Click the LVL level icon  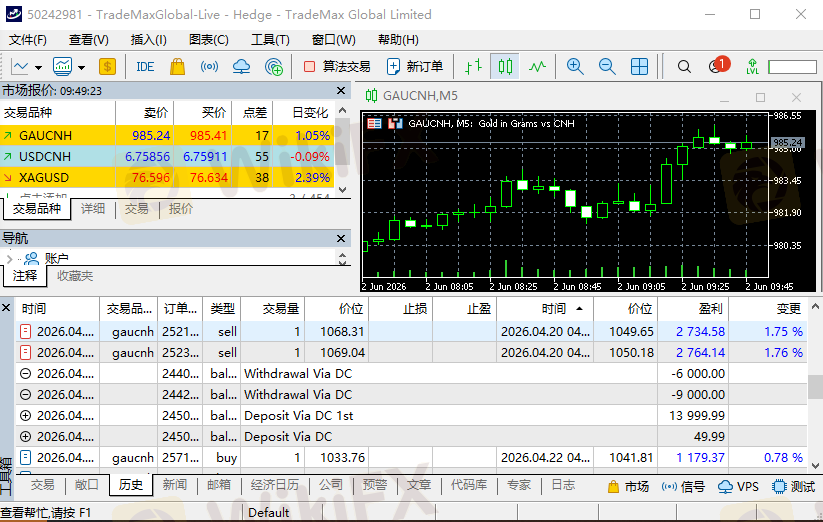(x=752, y=67)
